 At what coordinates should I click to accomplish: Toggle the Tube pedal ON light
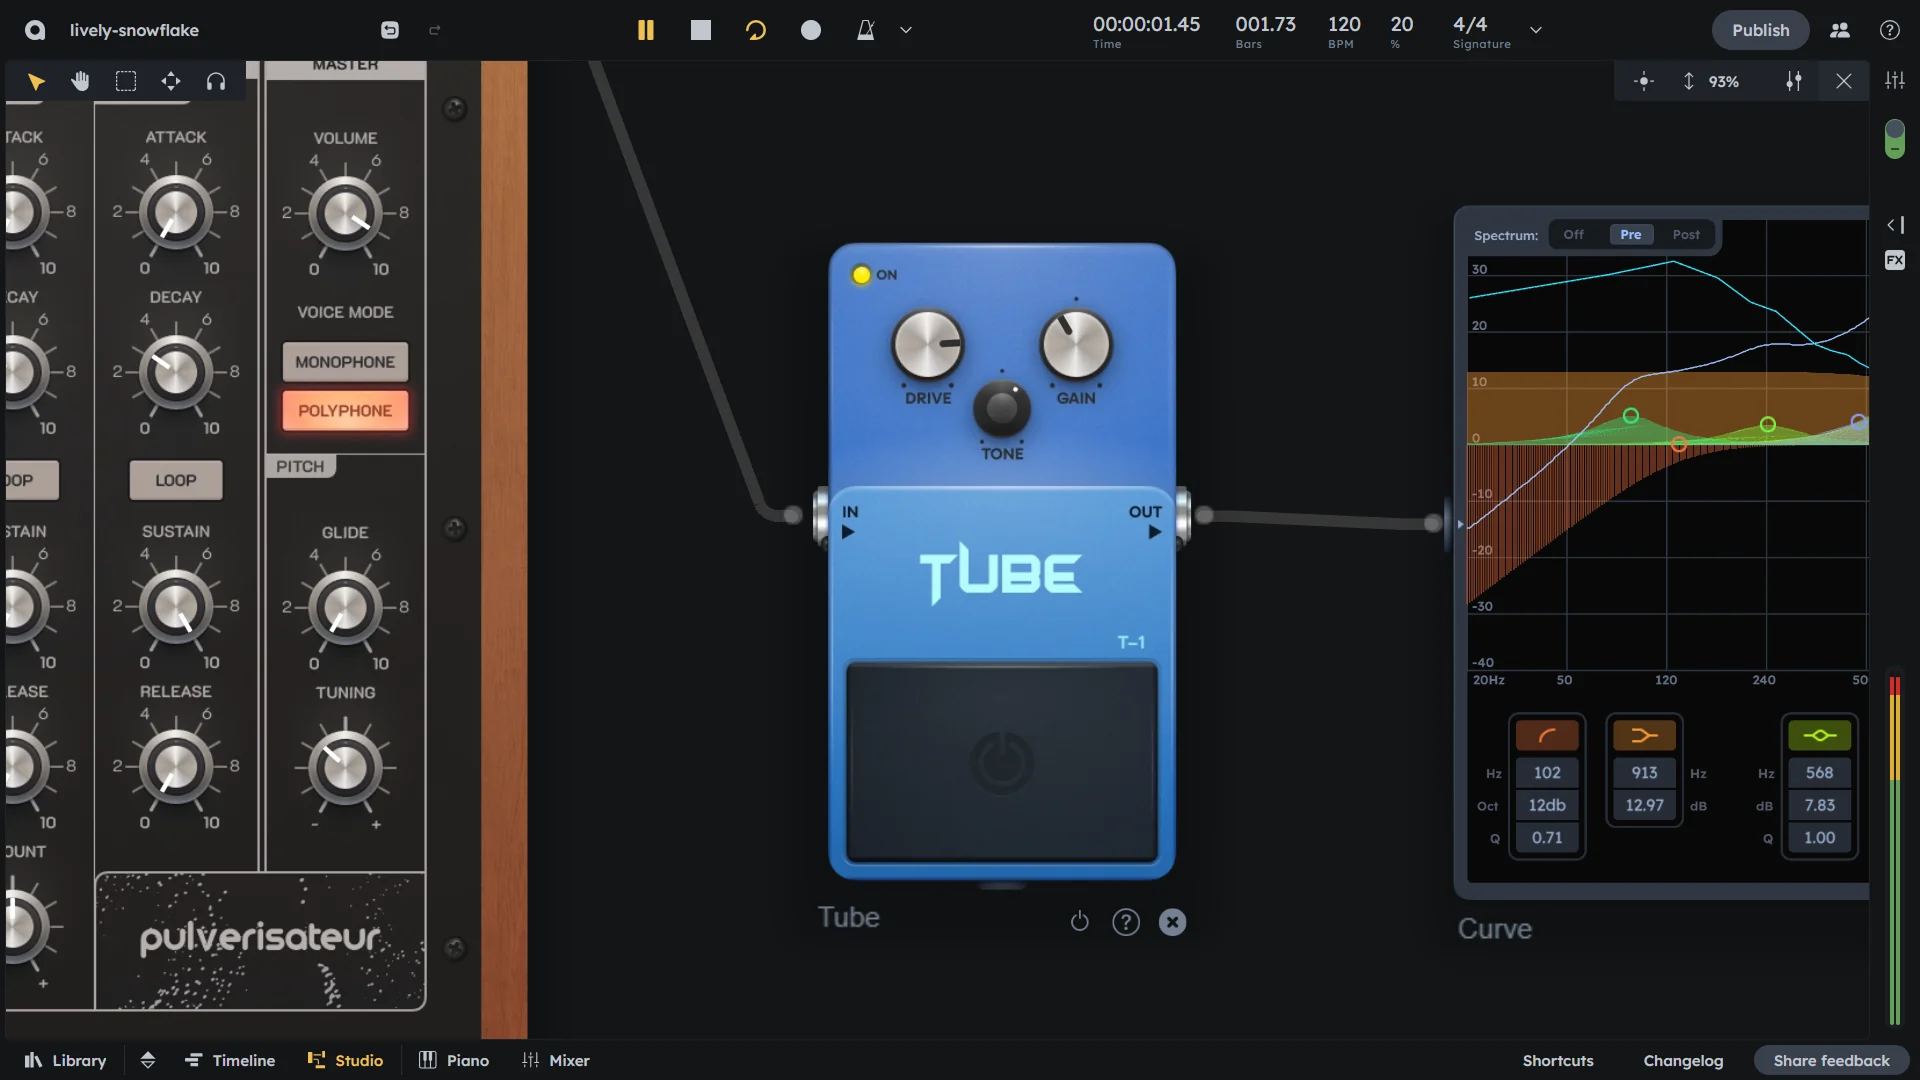860,274
